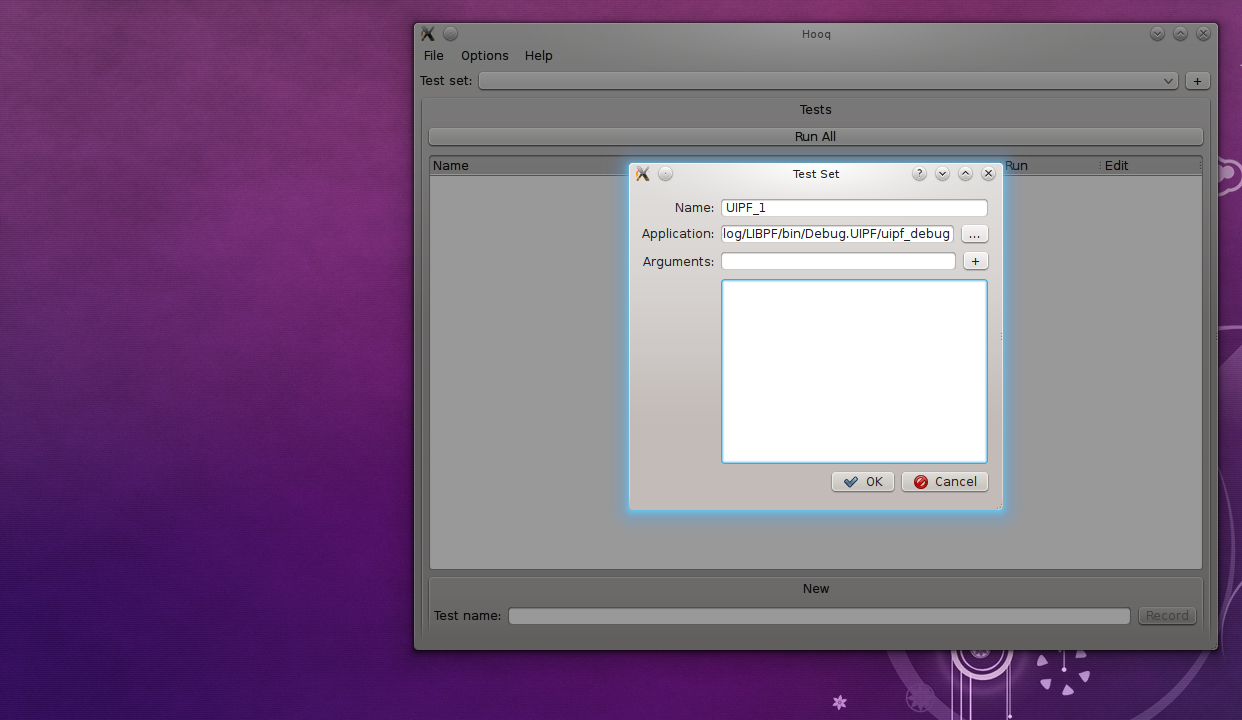The width and height of the screenshot is (1242, 720).
Task: Click the Name field containing UIPF_1
Action: [853, 208]
